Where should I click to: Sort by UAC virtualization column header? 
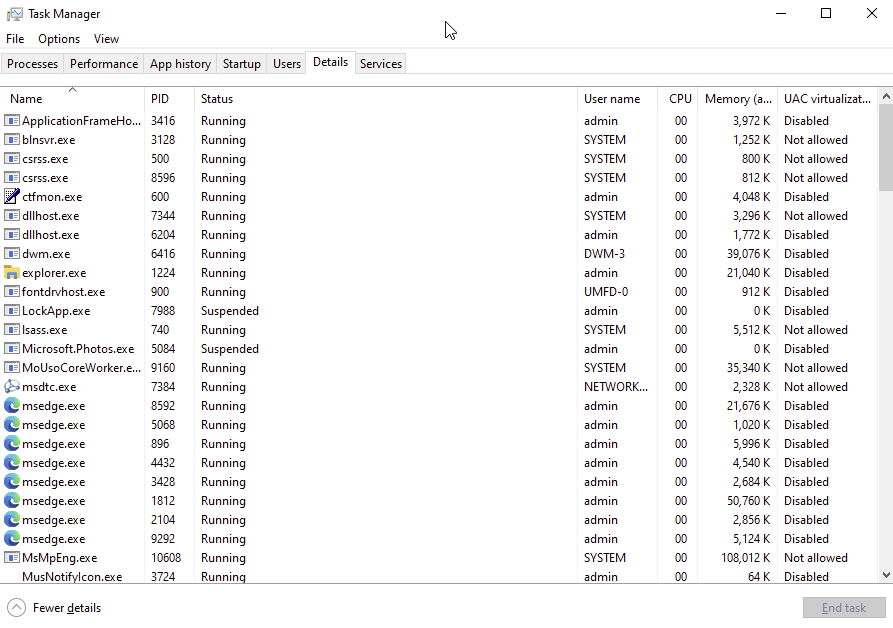[828, 98]
